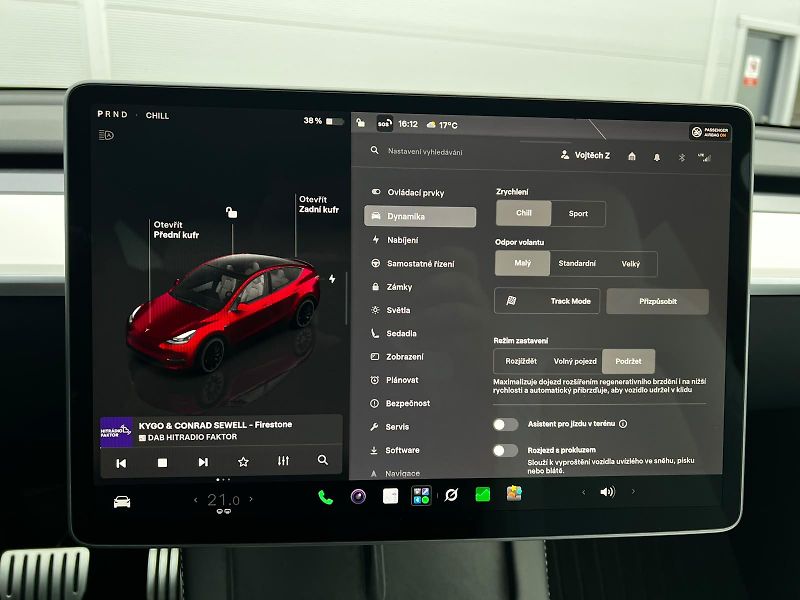Select the Dynamika settings section
Screen dimensions: 800x600
[420, 216]
